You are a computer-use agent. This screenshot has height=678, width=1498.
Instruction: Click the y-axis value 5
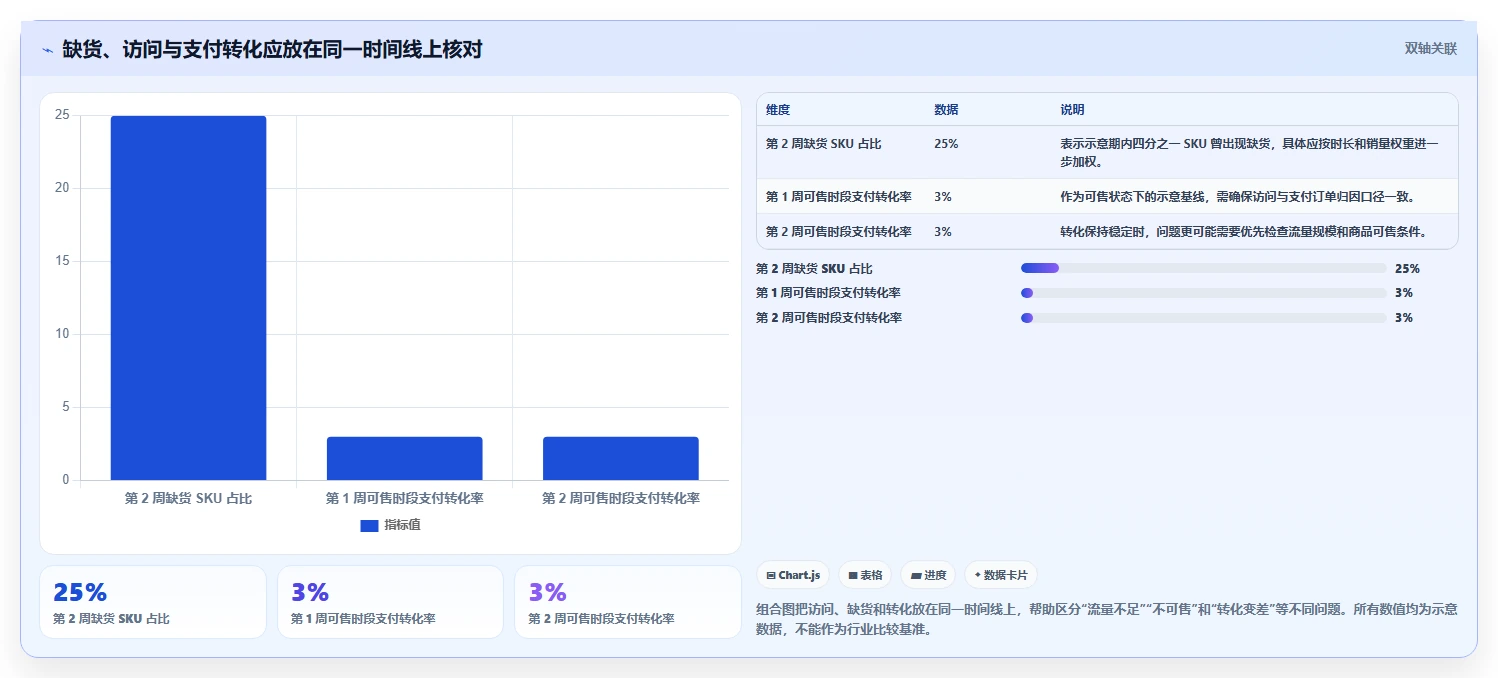pyautogui.click(x=66, y=407)
